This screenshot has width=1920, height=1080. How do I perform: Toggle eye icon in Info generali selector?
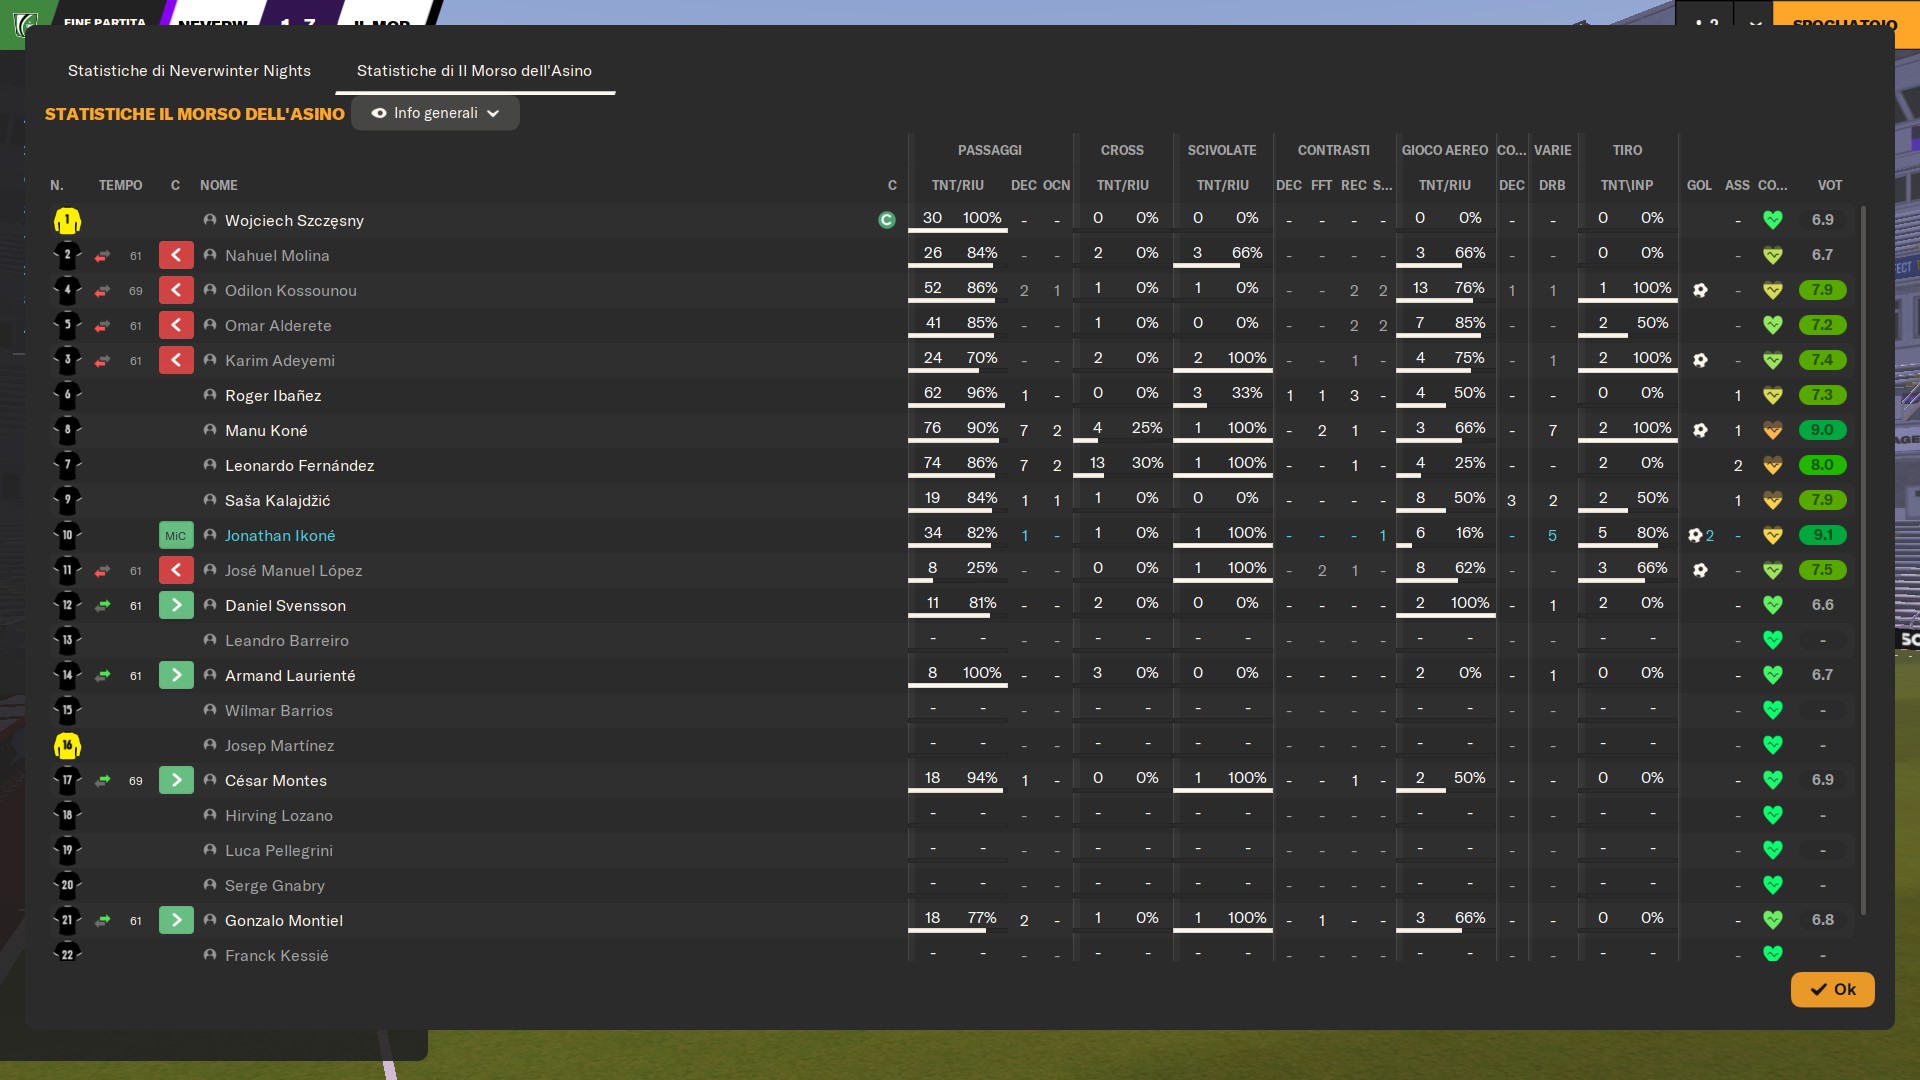point(379,114)
